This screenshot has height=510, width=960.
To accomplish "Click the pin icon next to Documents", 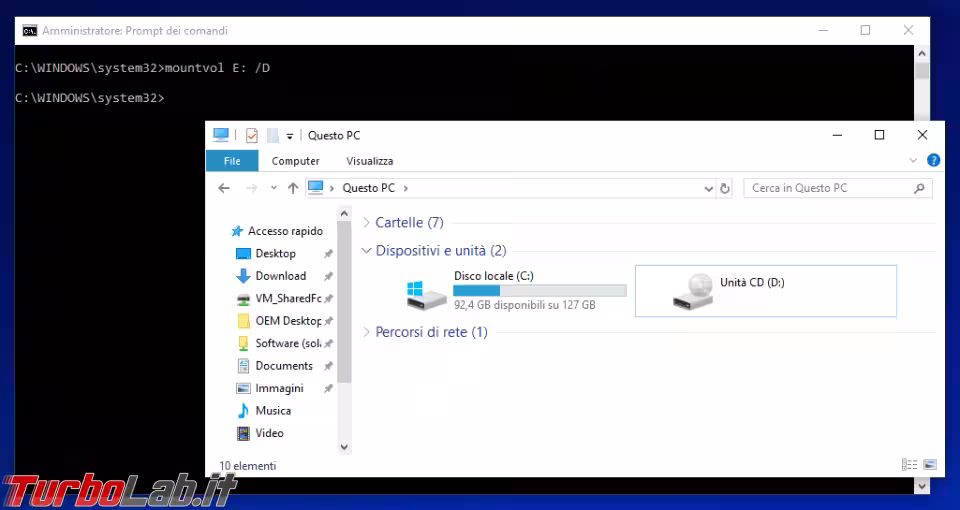I will pyautogui.click(x=328, y=366).
